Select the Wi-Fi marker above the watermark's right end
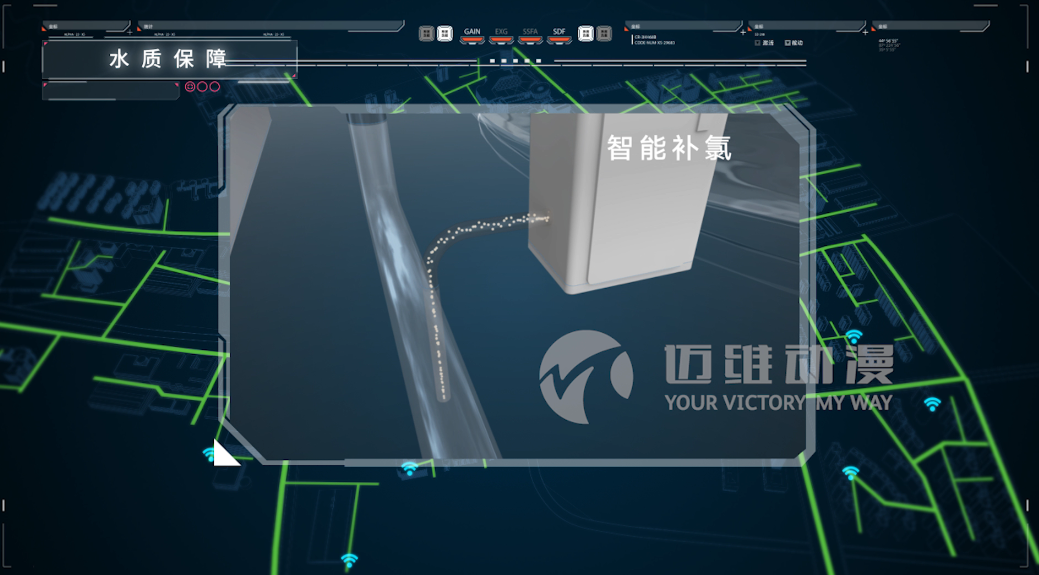This screenshot has width=1039, height=575. tap(853, 337)
